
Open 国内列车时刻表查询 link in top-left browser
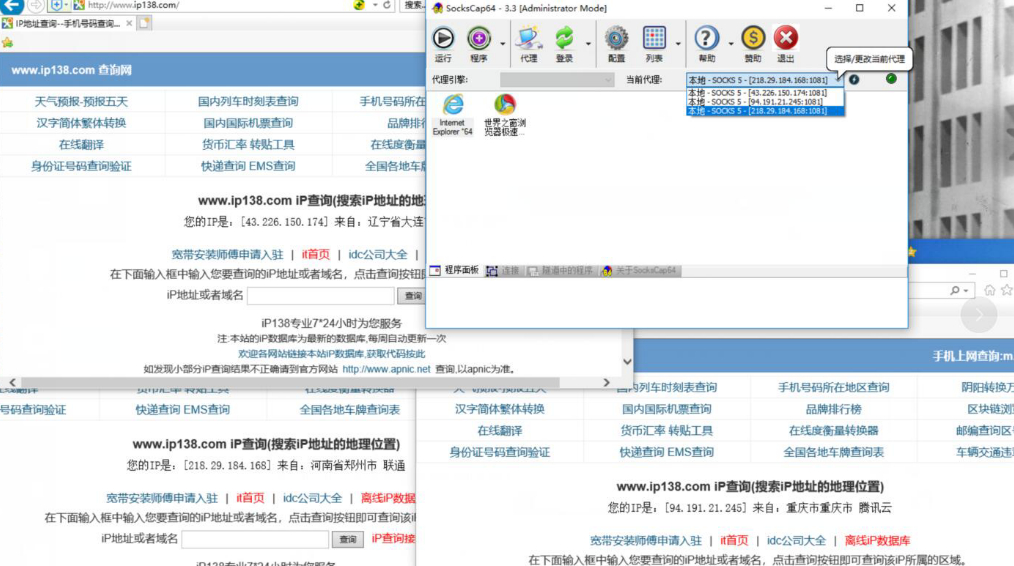click(248, 102)
